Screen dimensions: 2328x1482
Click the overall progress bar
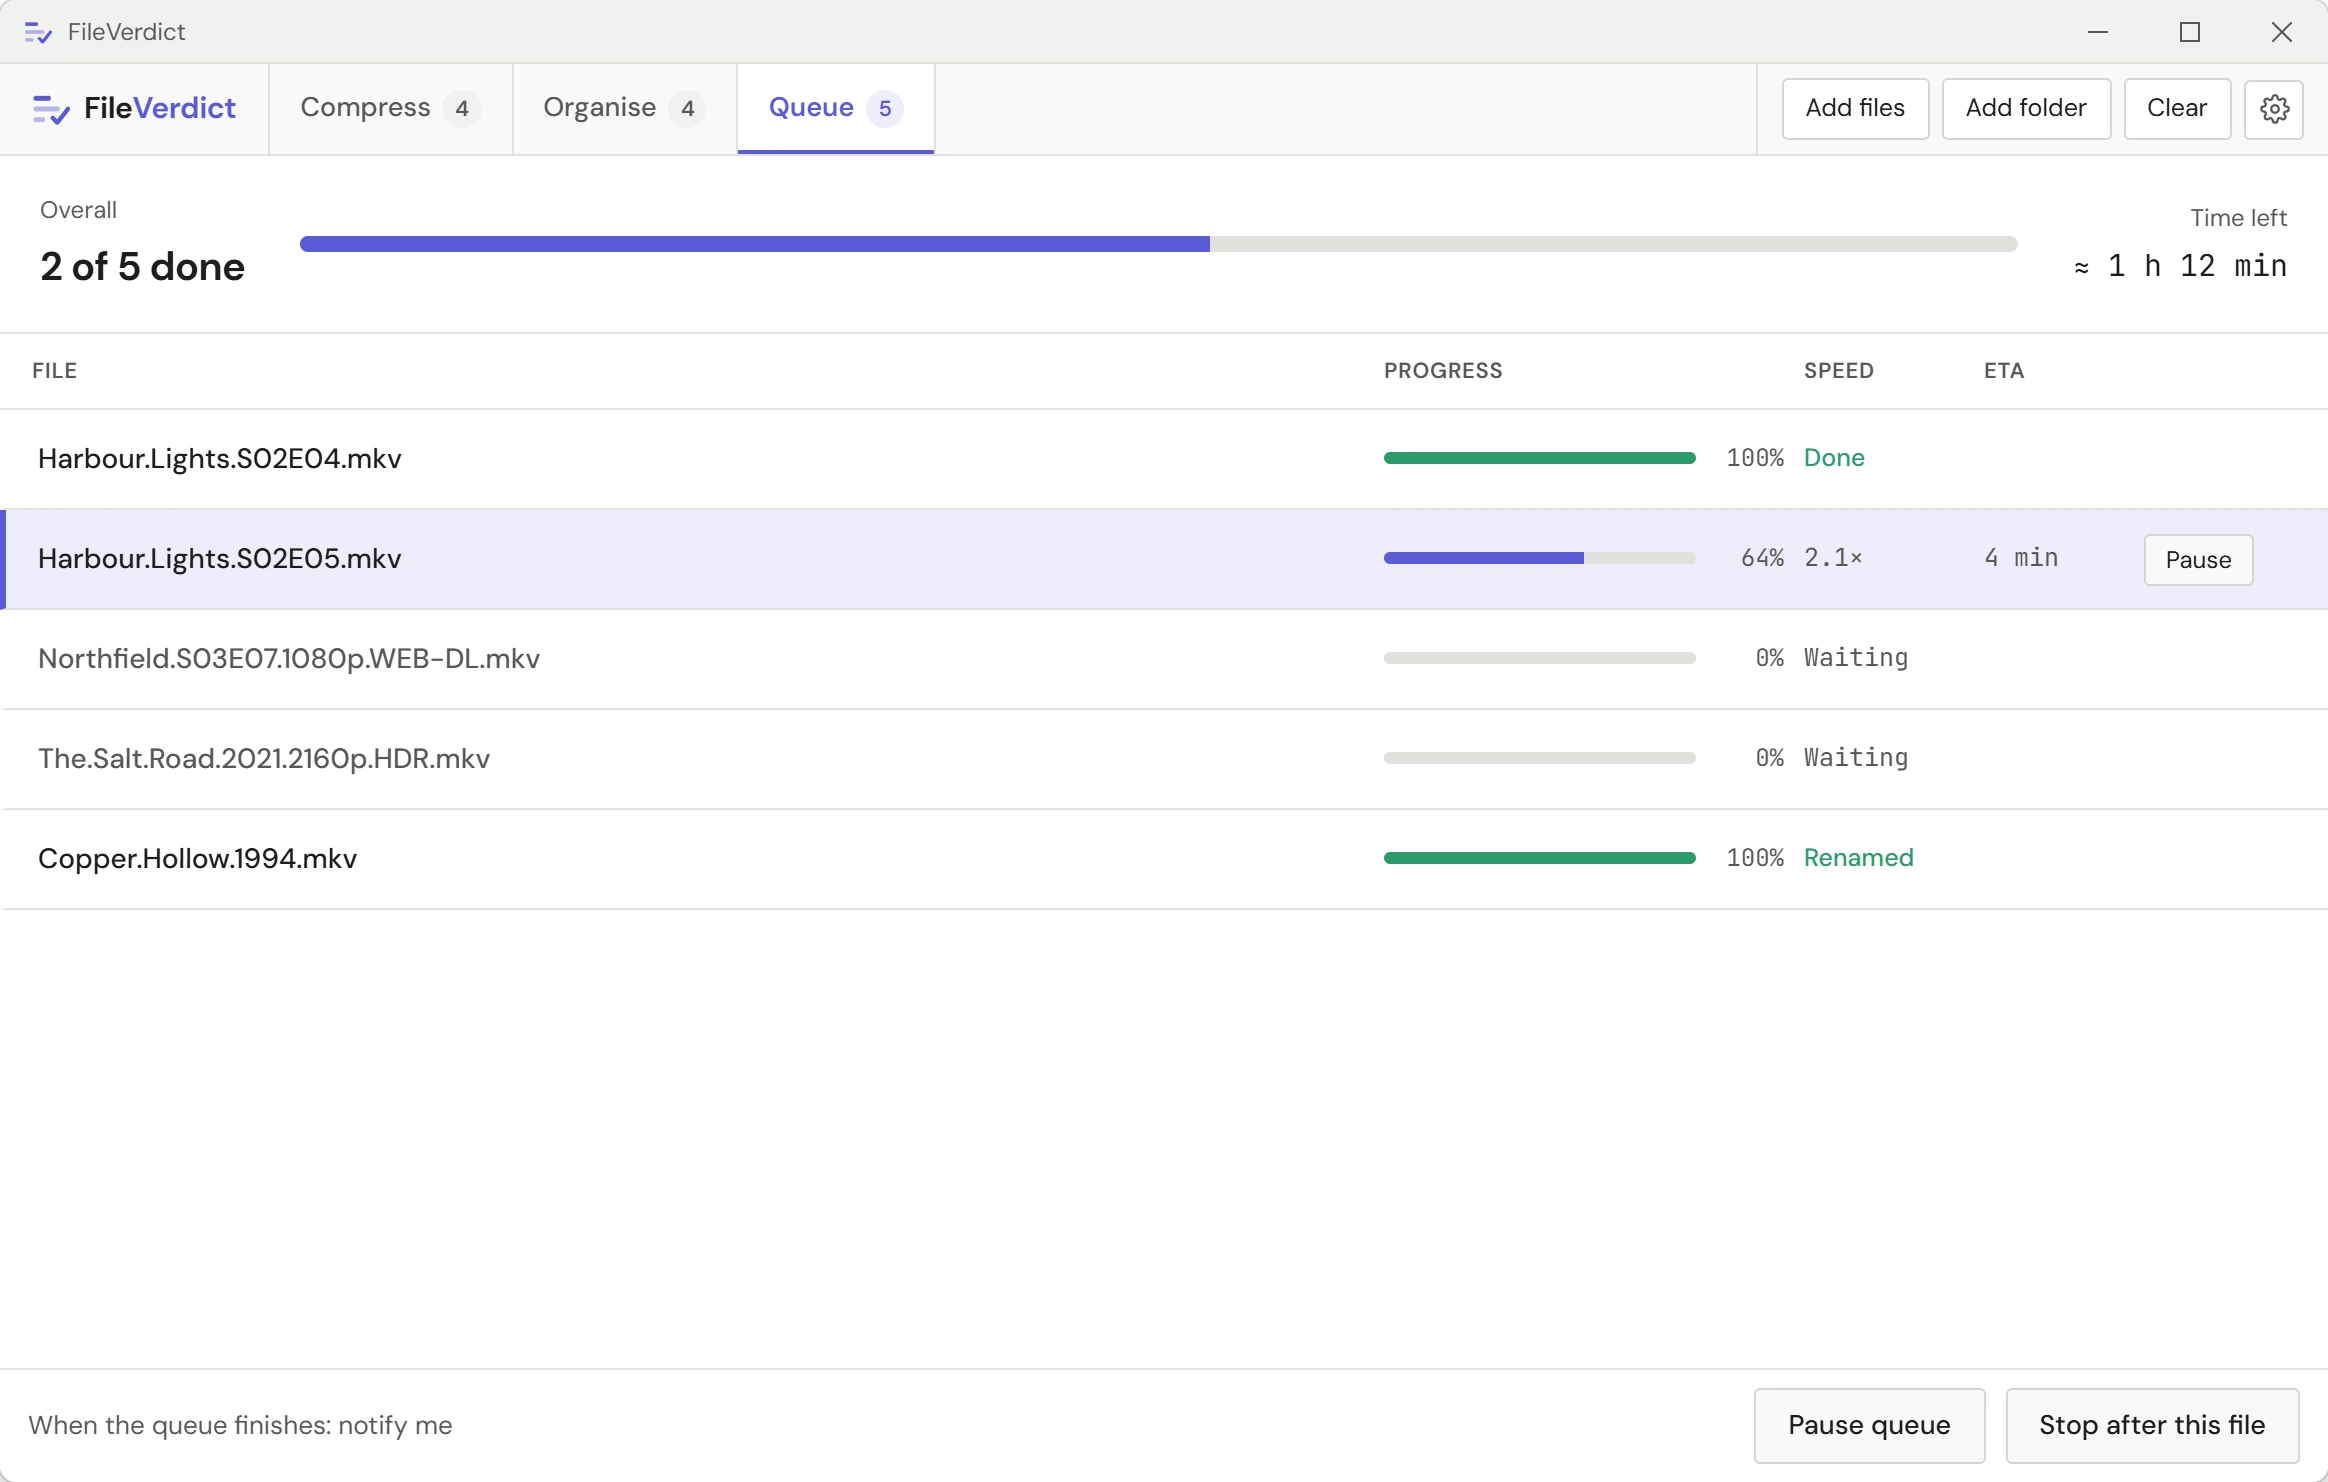pyautogui.click(x=1158, y=244)
